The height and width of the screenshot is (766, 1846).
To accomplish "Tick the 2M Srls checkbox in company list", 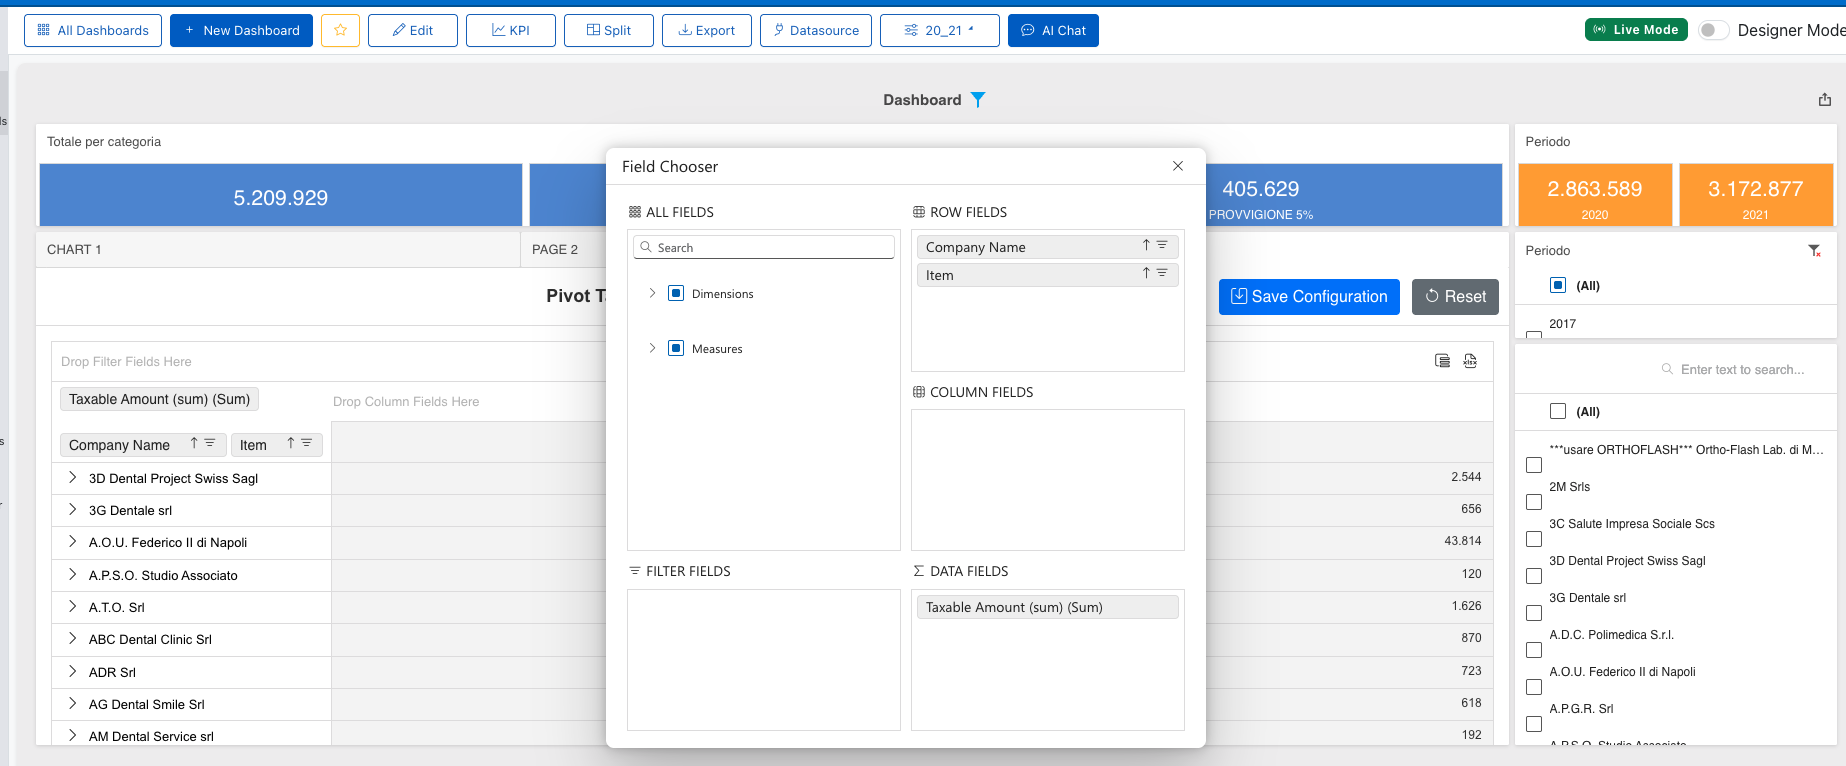I will [x=1534, y=502].
